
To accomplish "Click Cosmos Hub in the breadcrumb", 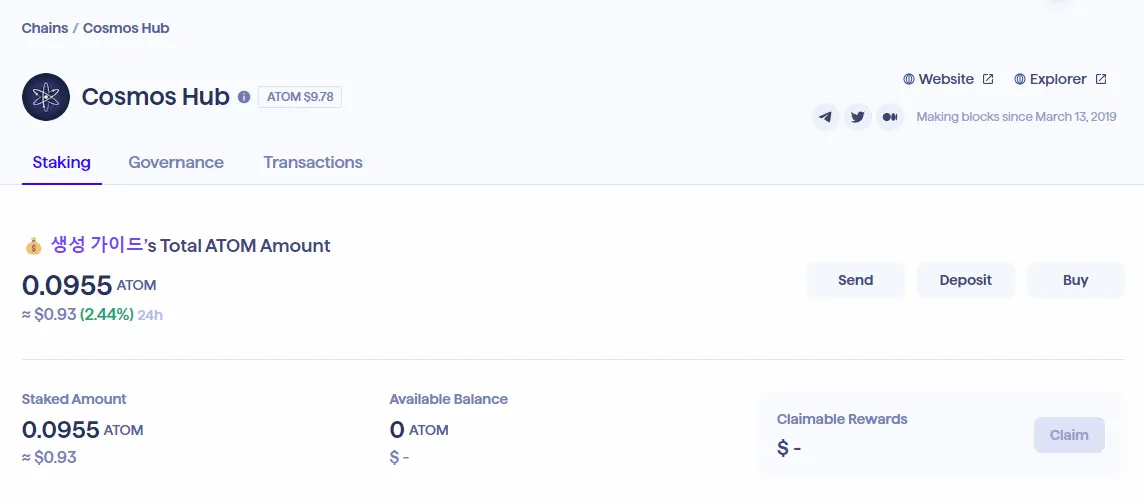I will 126,28.
